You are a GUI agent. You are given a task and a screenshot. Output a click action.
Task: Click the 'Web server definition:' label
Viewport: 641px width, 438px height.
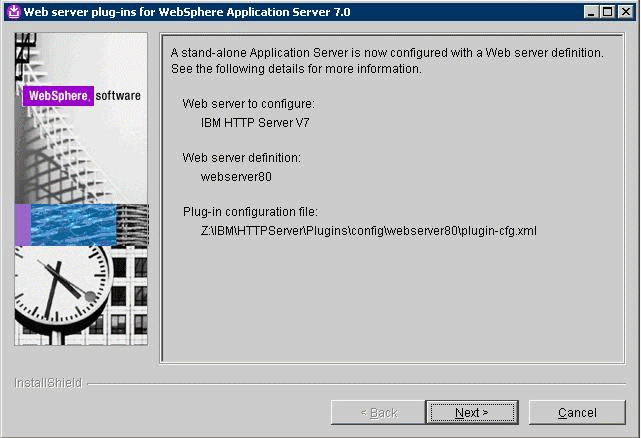point(241,158)
